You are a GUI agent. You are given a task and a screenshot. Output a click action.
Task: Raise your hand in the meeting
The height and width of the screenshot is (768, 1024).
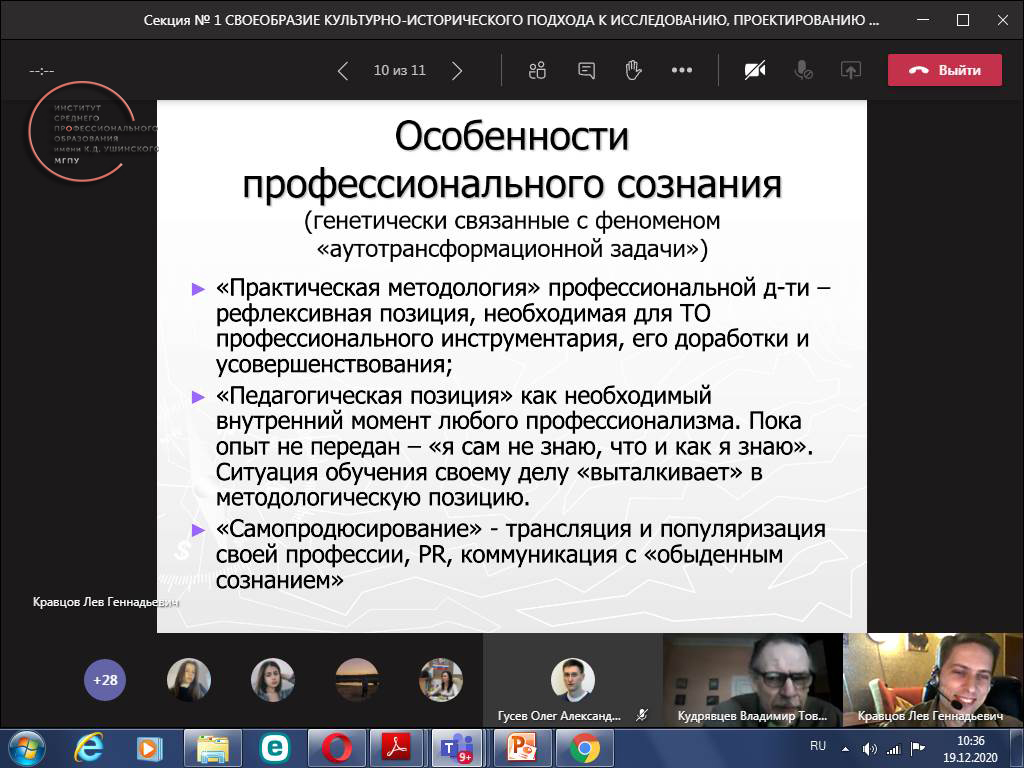(x=633, y=70)
